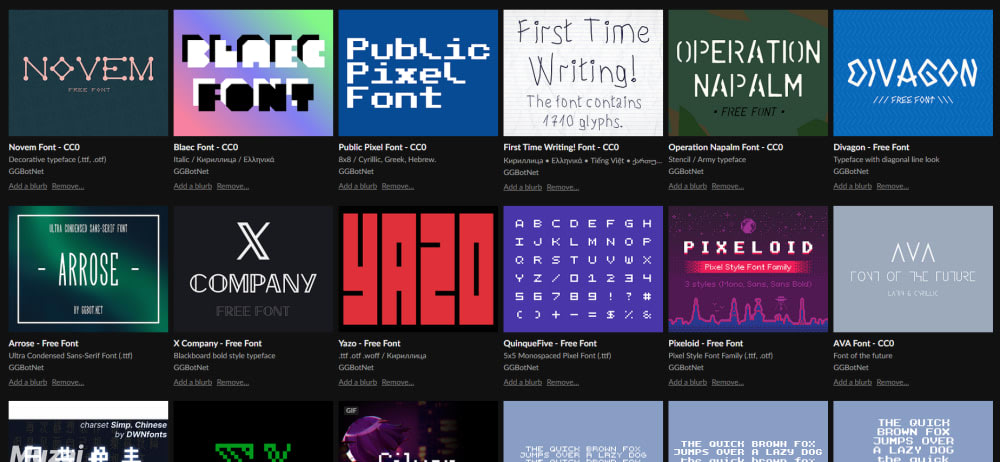Remove X Company from the collection
1000x462 pixels.
tap(233, 382)
